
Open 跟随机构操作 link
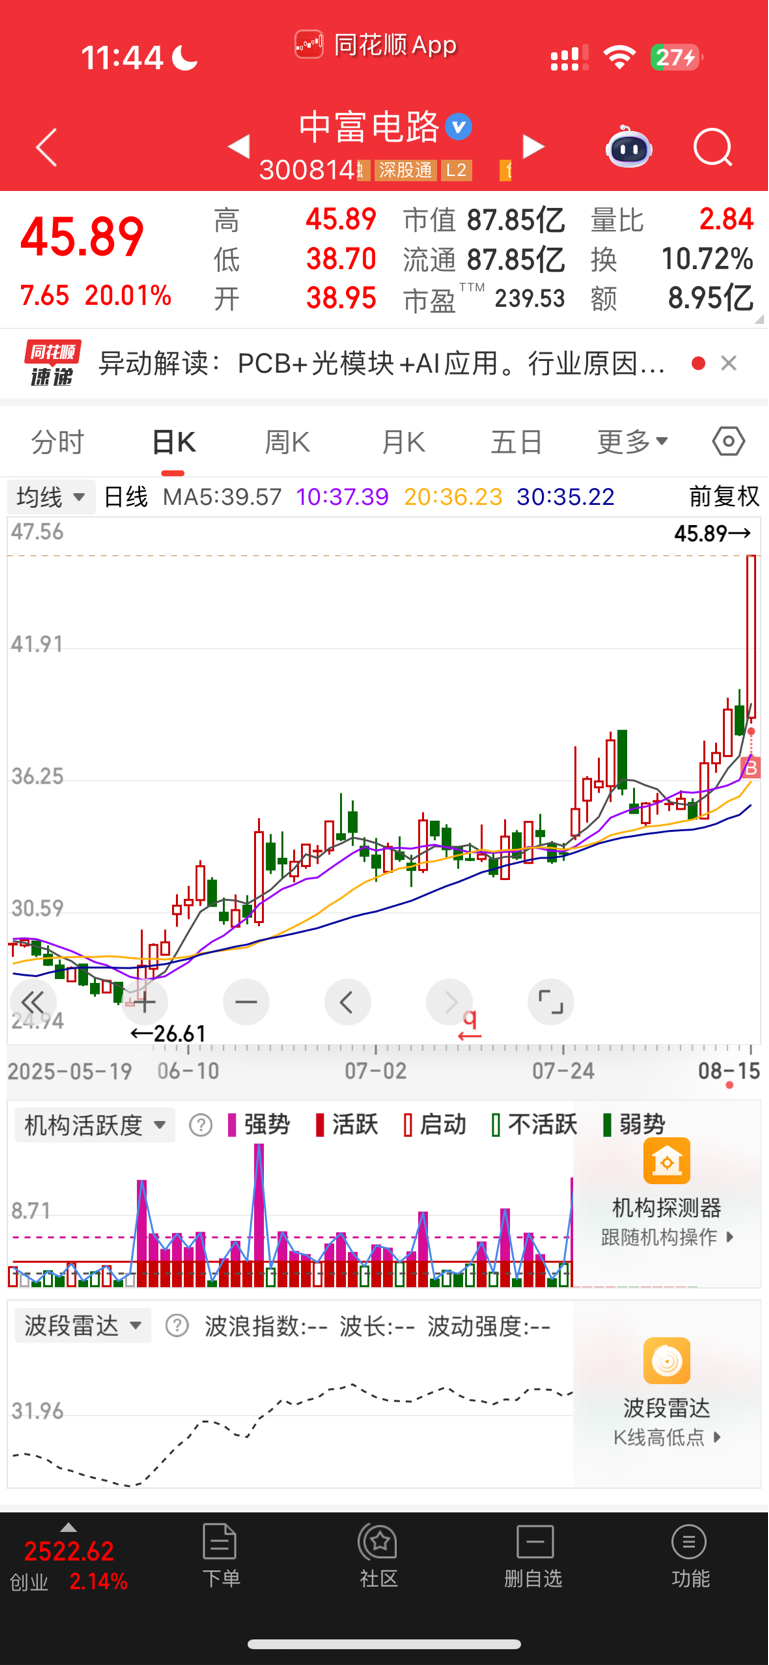coord(667,1237)
